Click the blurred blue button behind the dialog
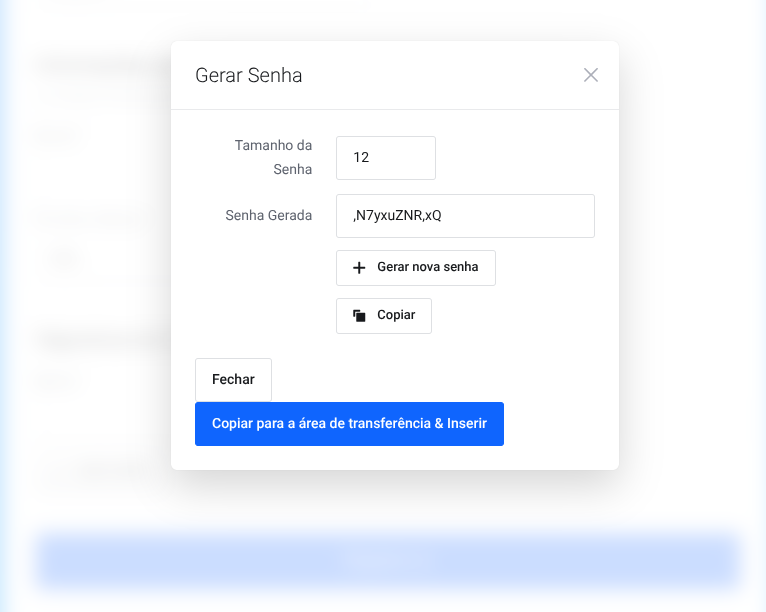The height and width of the screenshot is (612, 766). pos(388,560)
